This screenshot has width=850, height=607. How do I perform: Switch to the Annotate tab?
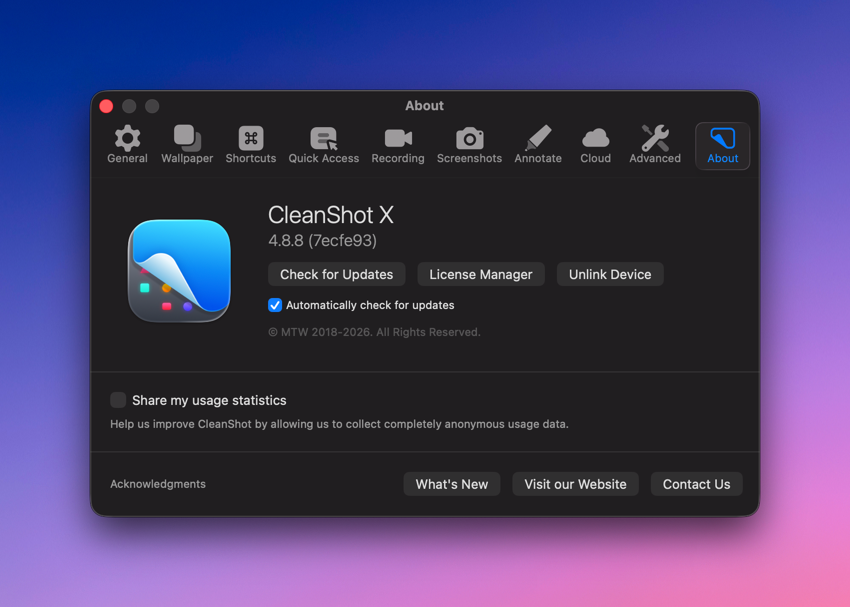tap(538, 145)
